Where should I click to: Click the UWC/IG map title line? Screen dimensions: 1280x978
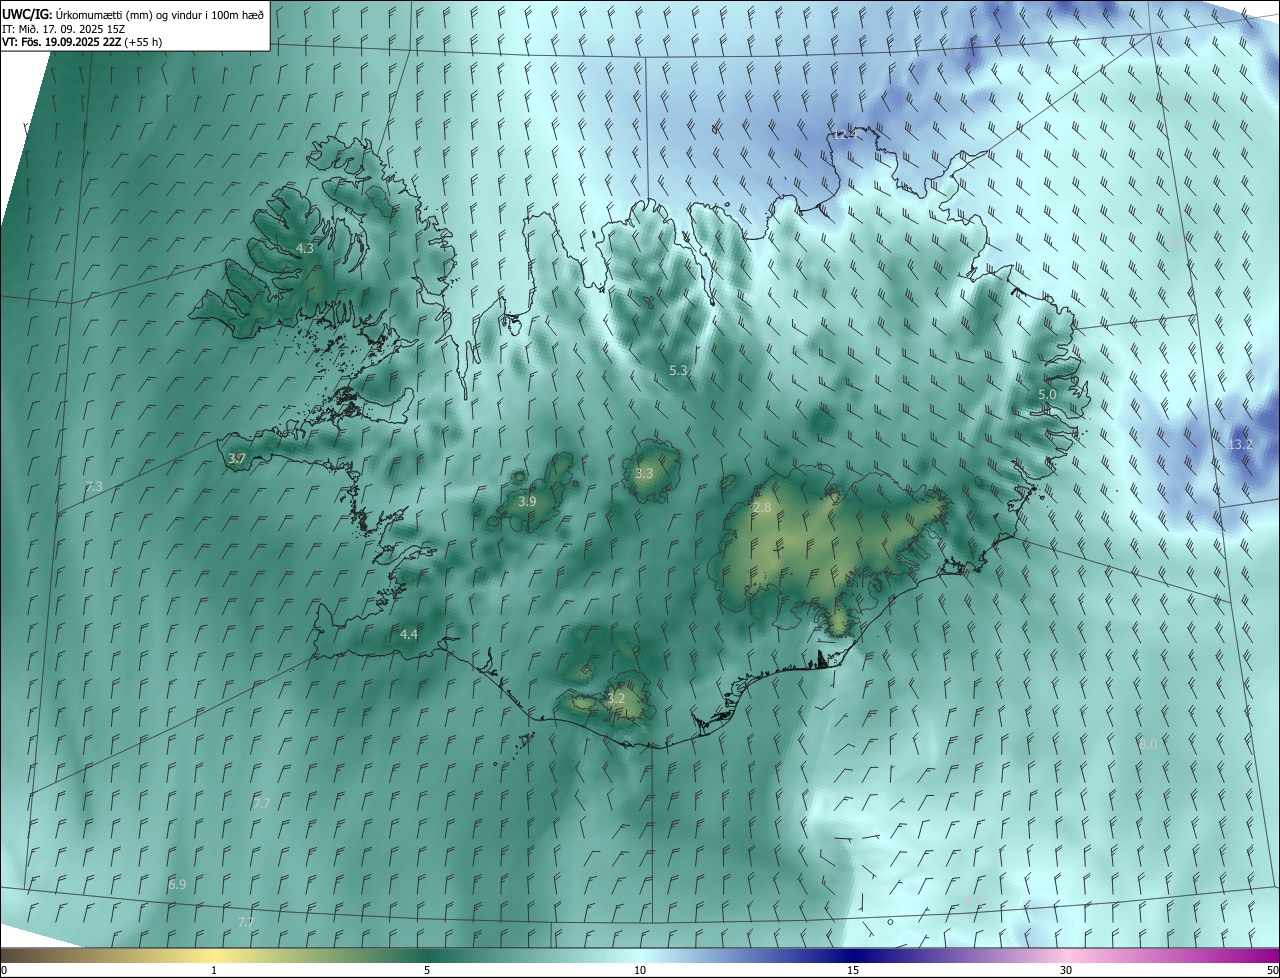pyautogui.click(x=133, y=14)
